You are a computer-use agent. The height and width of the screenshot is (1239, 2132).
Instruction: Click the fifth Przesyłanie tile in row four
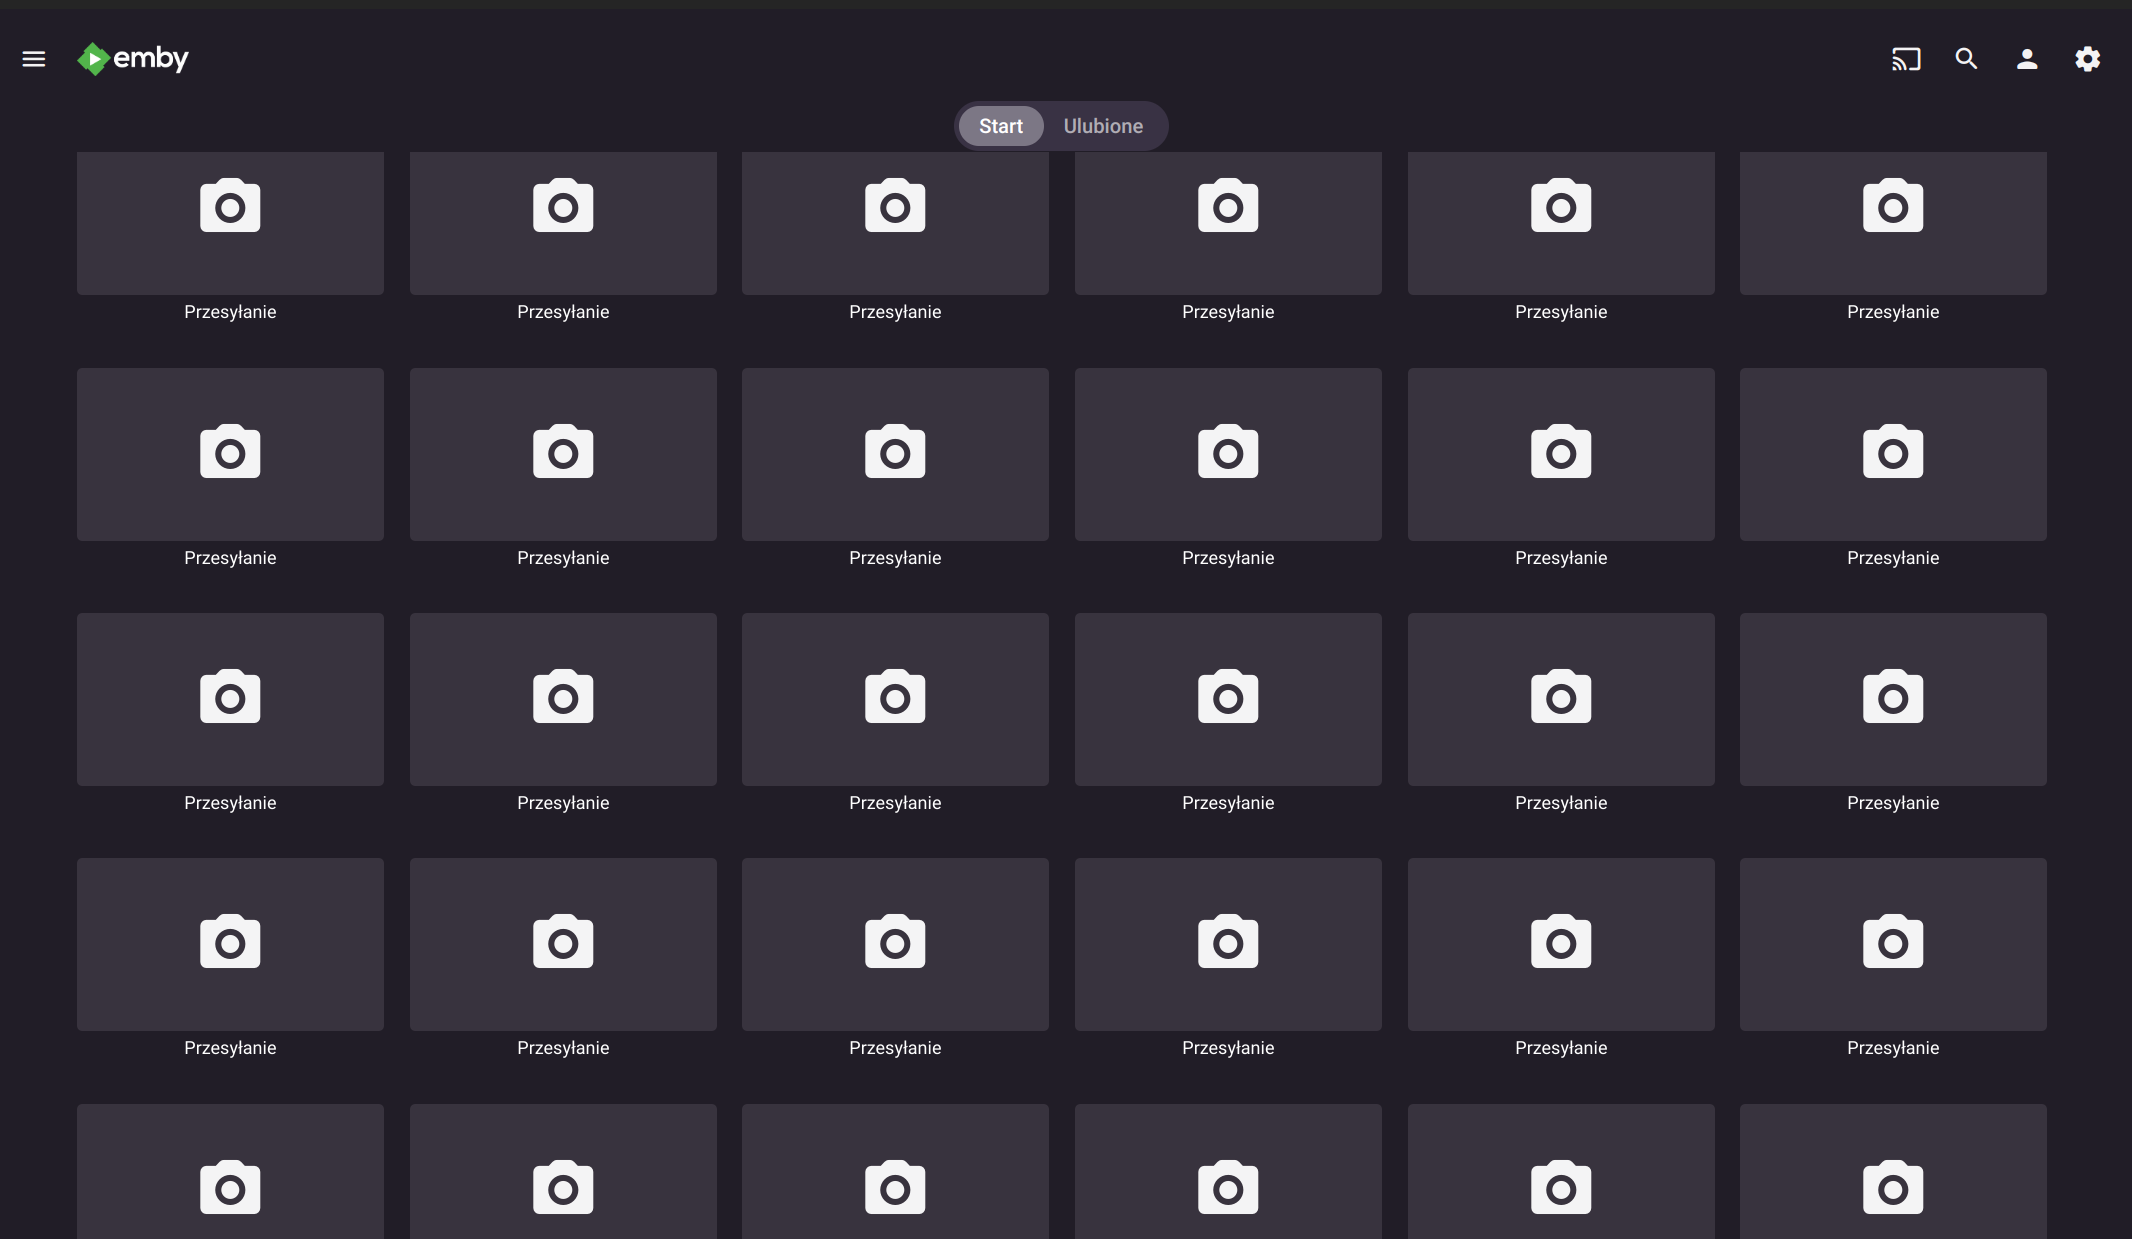[x=1560, y=943]
